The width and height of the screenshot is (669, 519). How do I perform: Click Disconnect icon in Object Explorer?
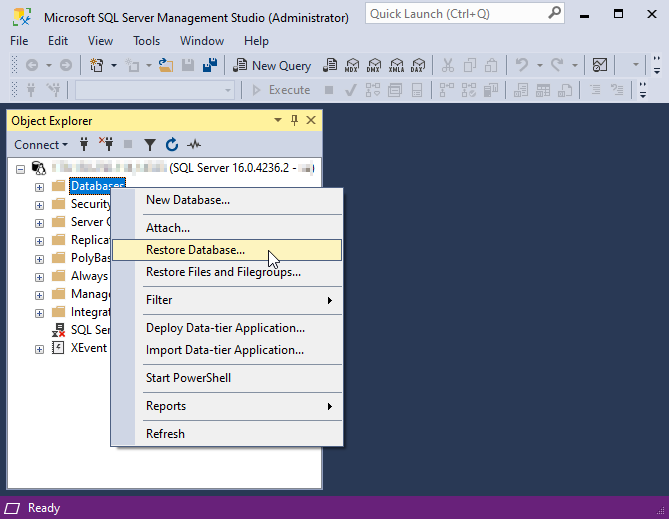[106, 145]
